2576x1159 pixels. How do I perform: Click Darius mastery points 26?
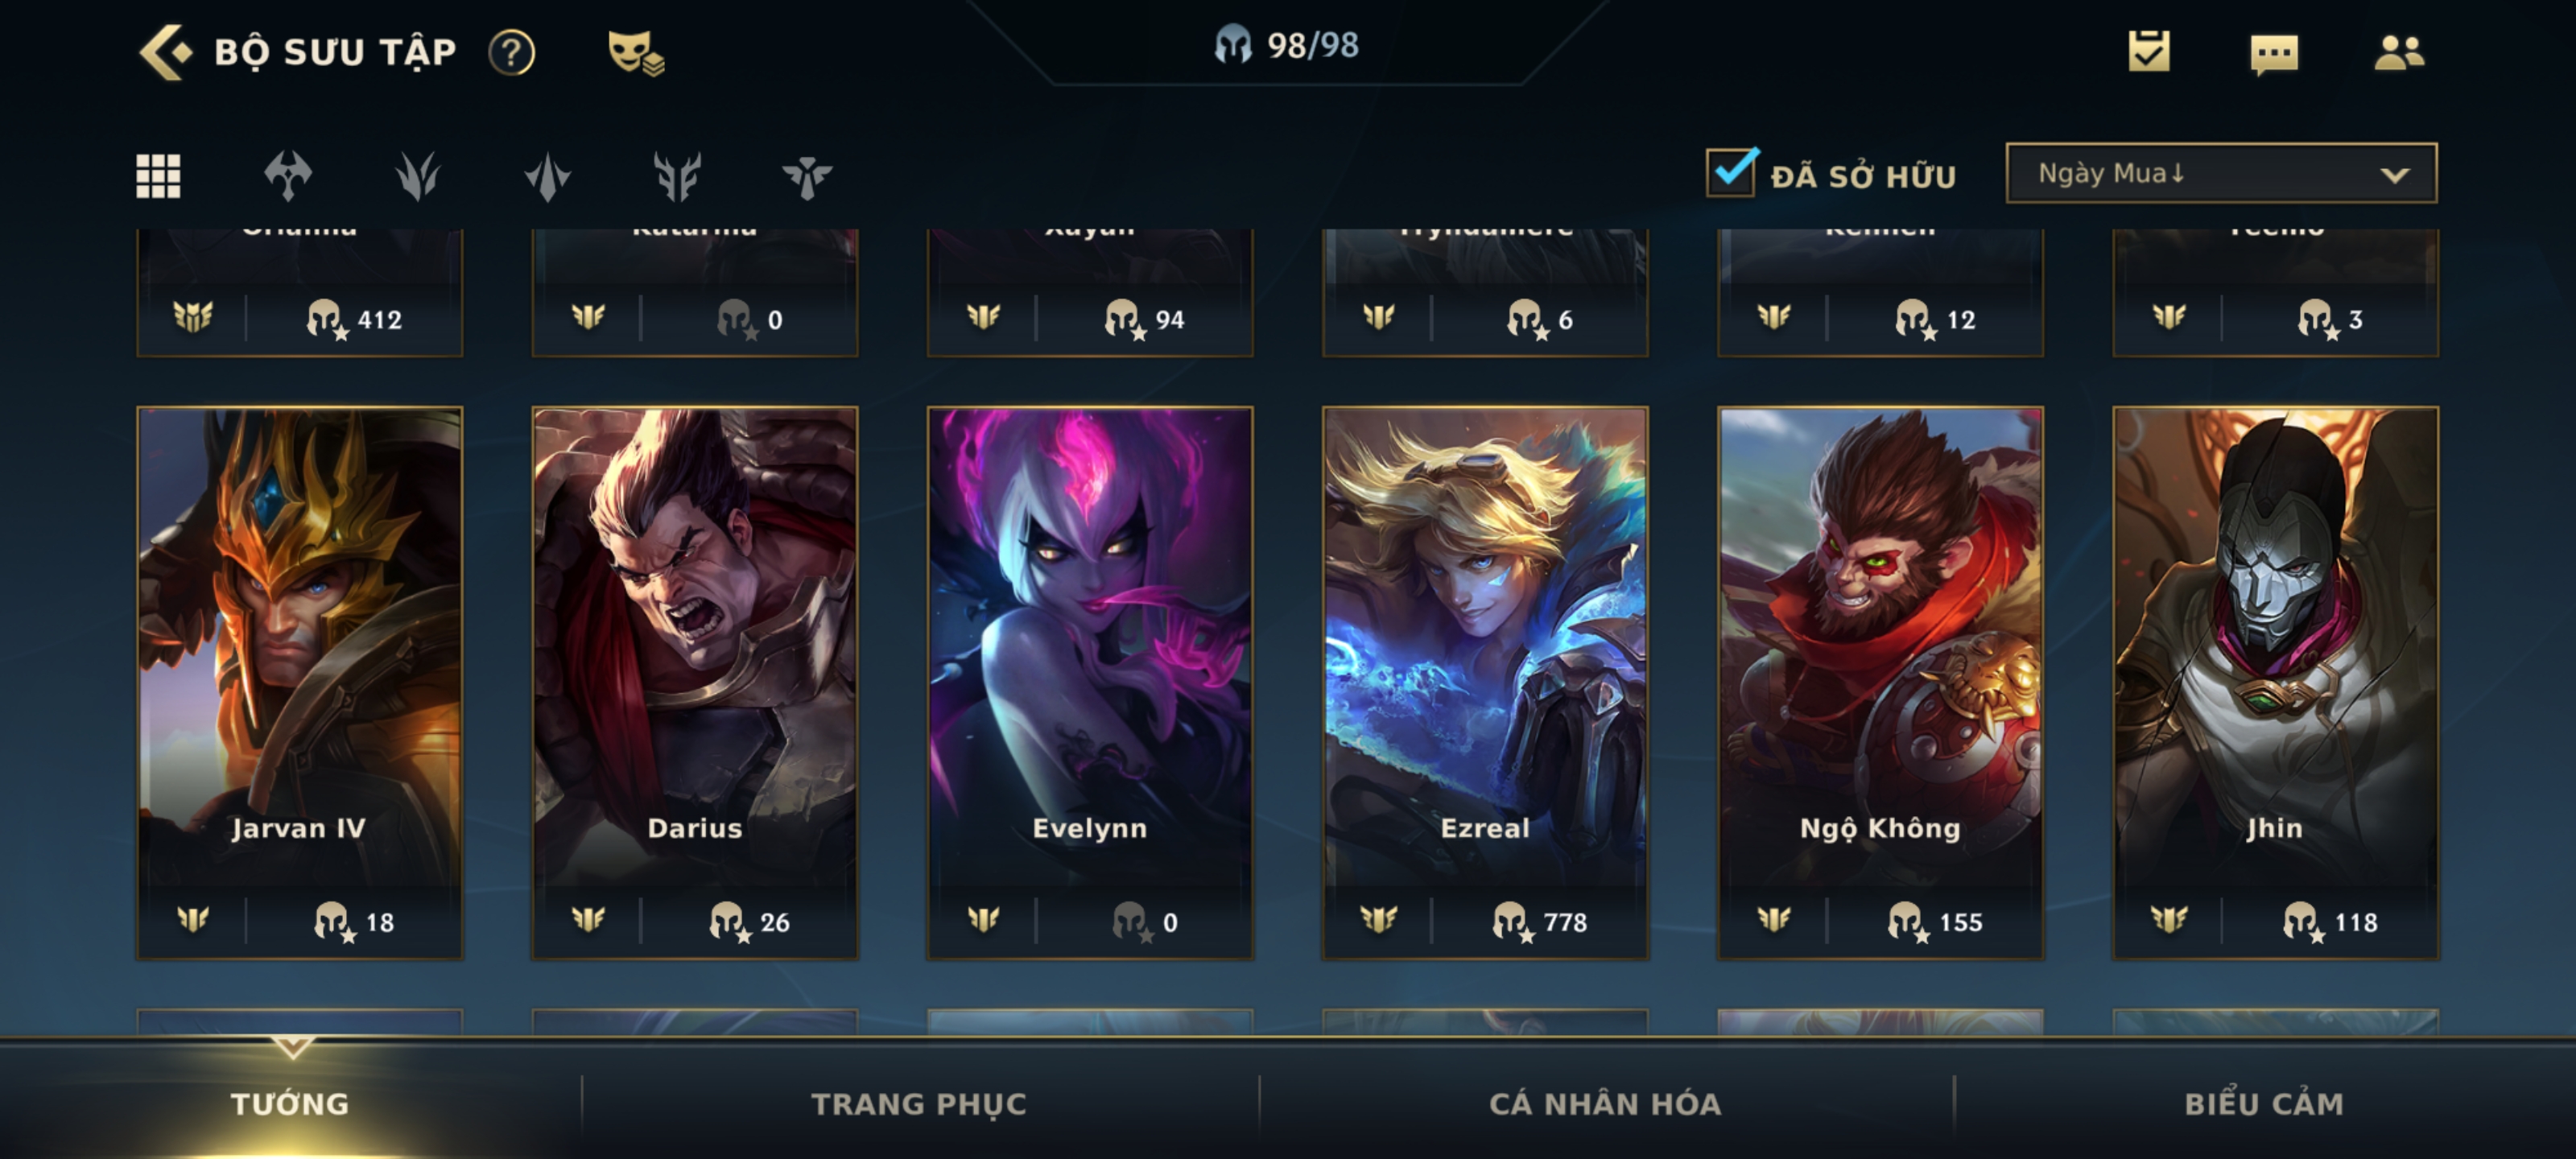click(x=749, y=921)
